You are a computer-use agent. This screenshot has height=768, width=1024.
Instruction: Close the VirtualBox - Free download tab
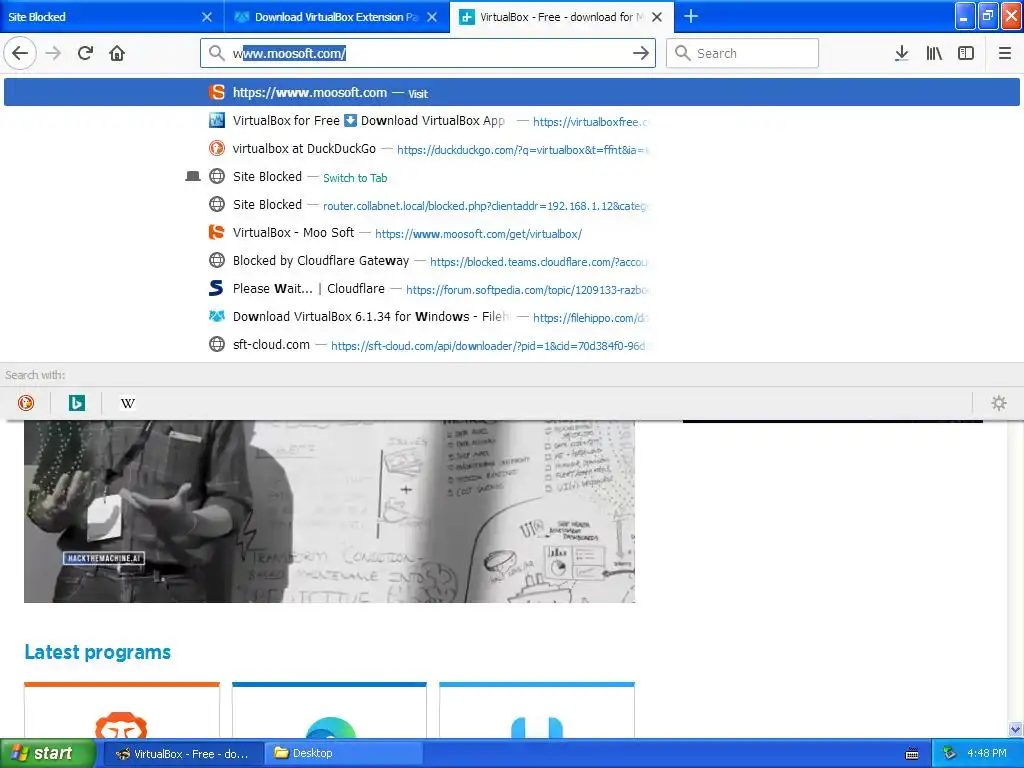point(657,17)
